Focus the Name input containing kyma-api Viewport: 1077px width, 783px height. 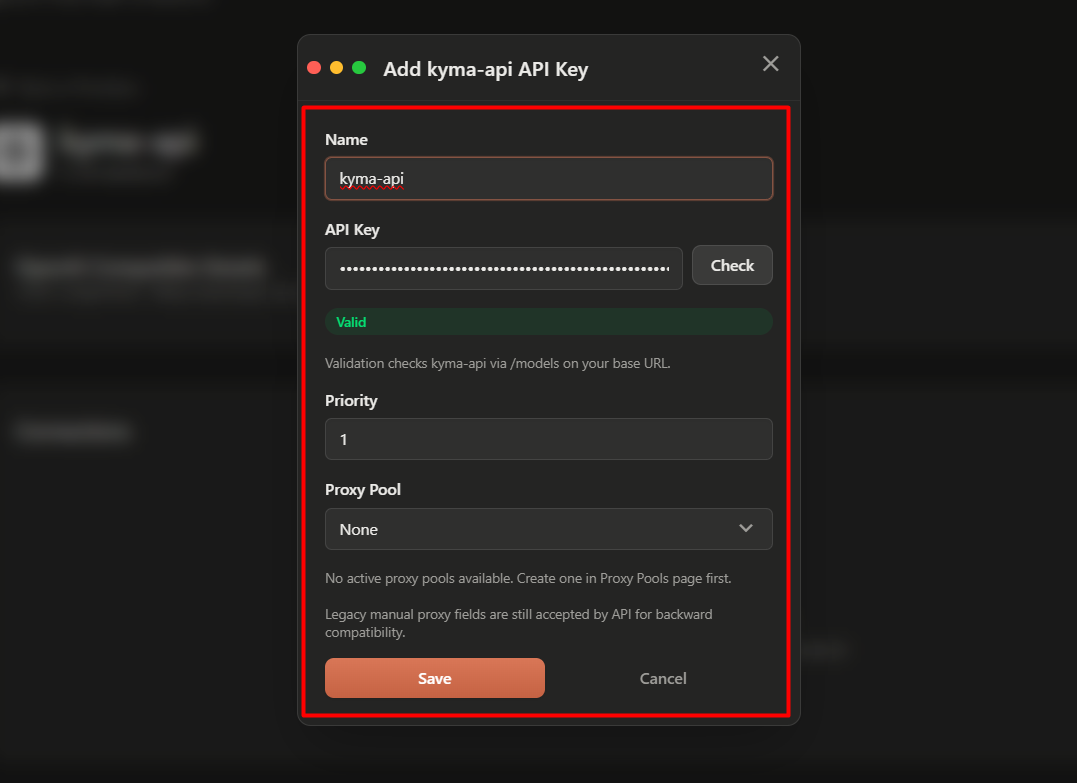coord(548,178)
